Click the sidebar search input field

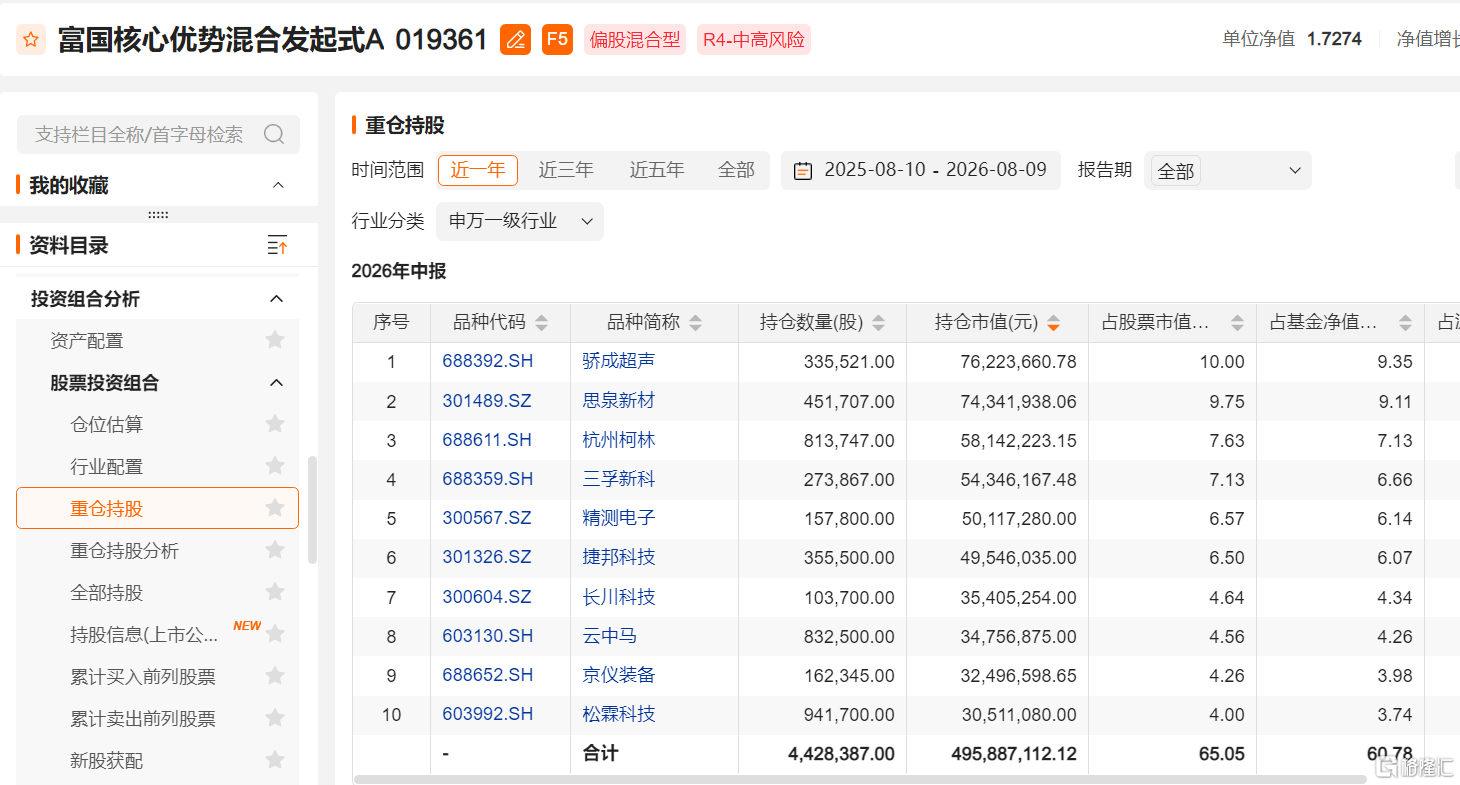[158, 134]
